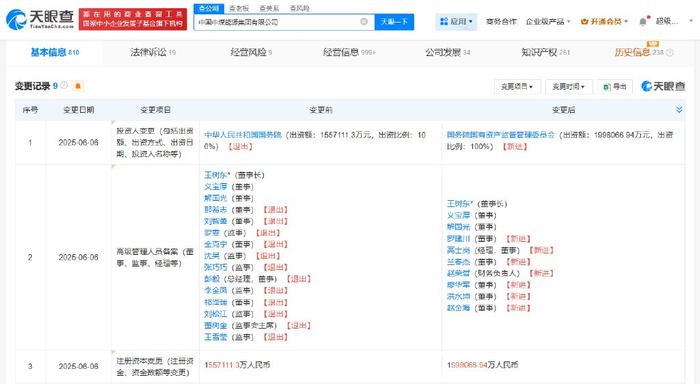Image resolution: width=700 pixels, height=384 pixels.
Task: Open 彭毅 总经理 link
Action: tap(212, 279)
